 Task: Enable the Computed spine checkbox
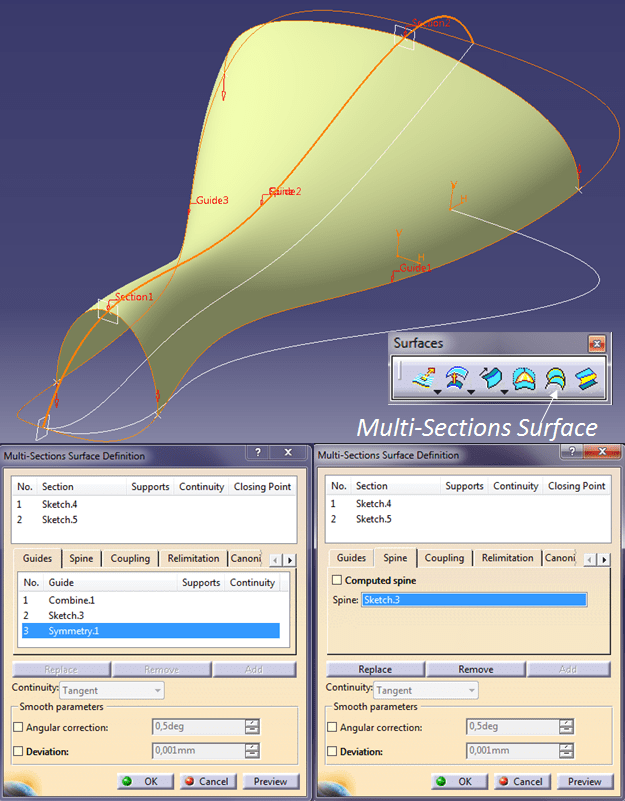[x=337, y=580]
